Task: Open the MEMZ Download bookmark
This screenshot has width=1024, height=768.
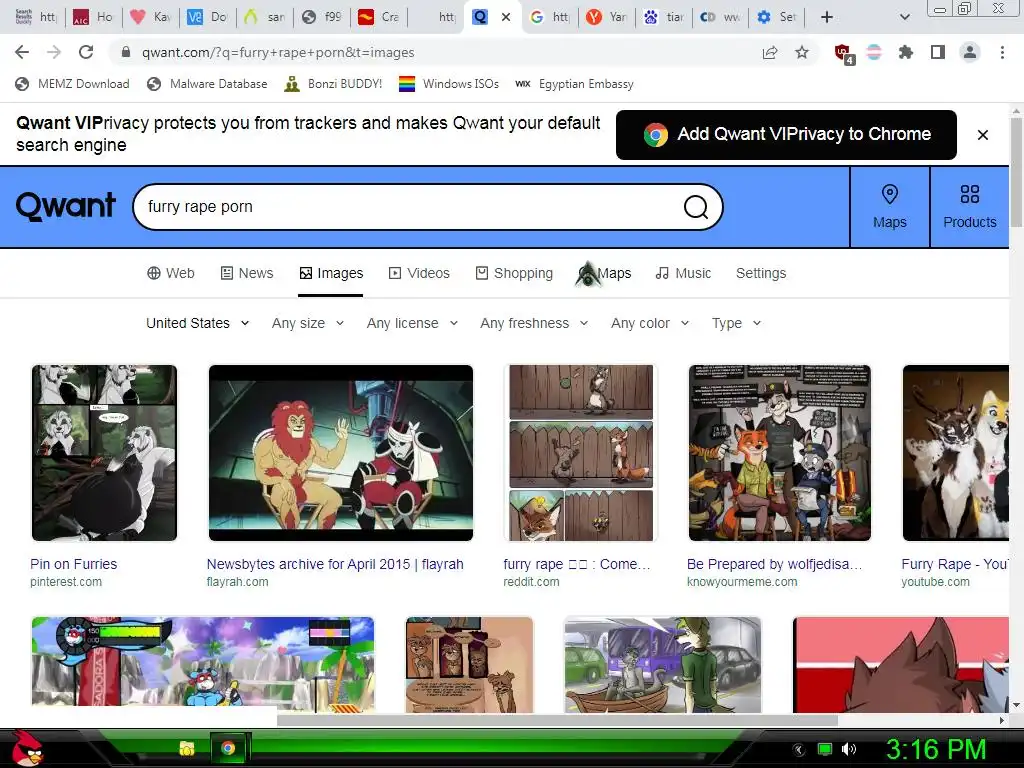Action: (x=72, y=84)
